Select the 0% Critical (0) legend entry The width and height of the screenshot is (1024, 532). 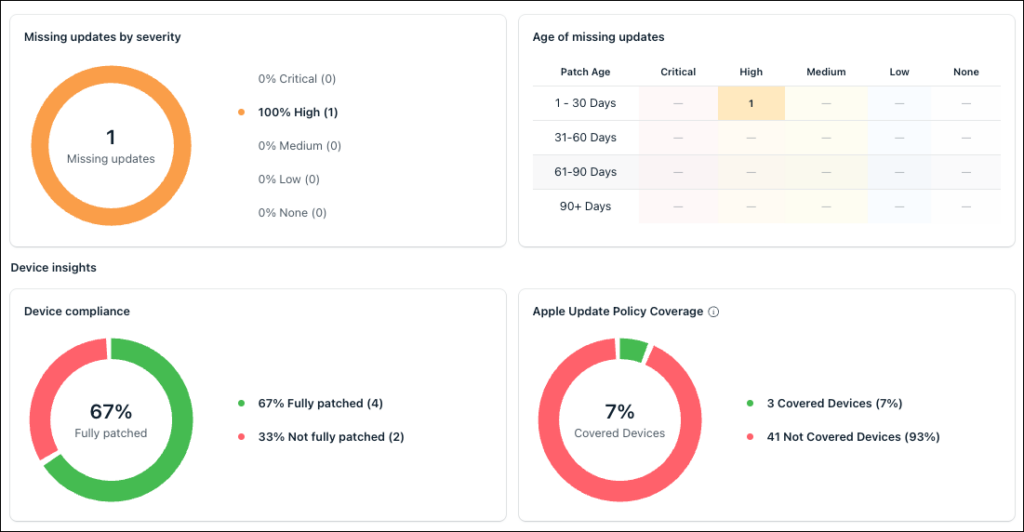(296, 79)
